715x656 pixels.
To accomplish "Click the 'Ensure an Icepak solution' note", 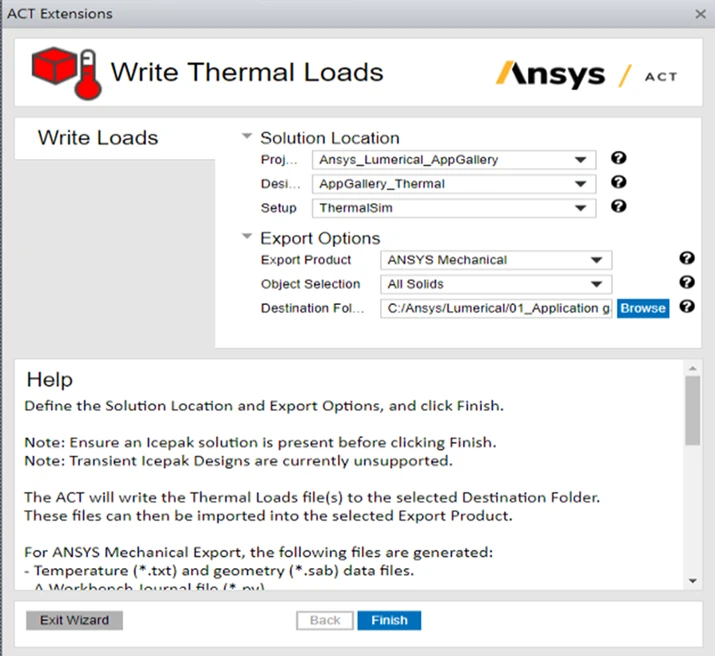I will tap(260, 443).
